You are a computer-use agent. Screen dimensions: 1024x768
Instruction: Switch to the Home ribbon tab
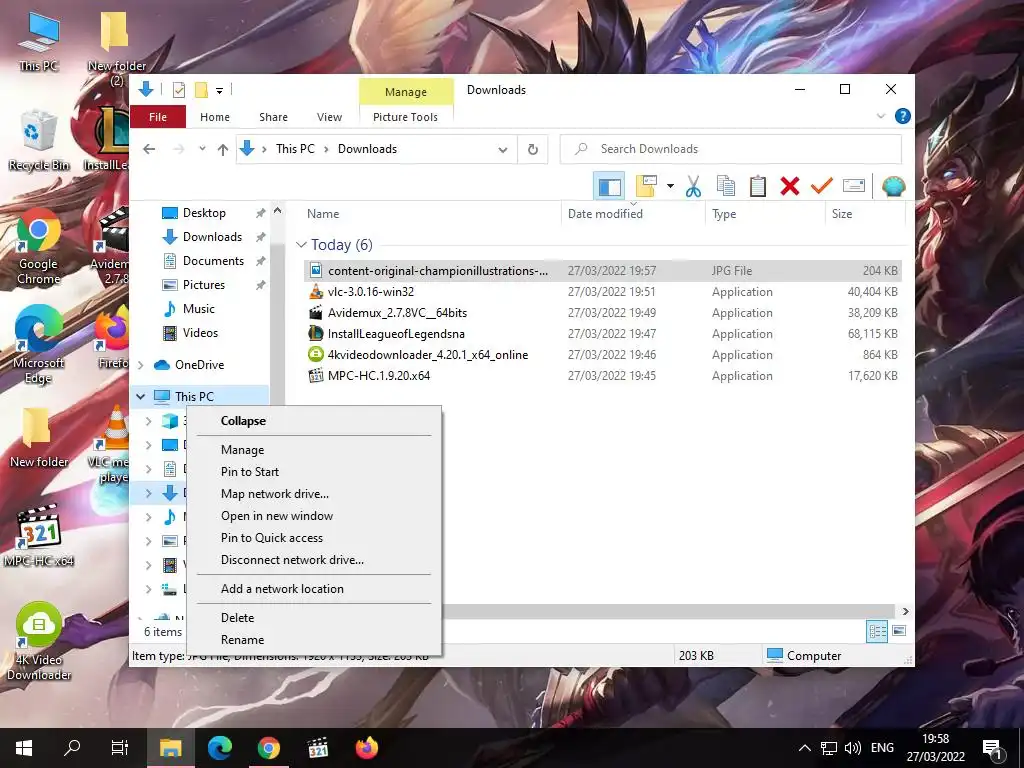click(x=215, y=117)
